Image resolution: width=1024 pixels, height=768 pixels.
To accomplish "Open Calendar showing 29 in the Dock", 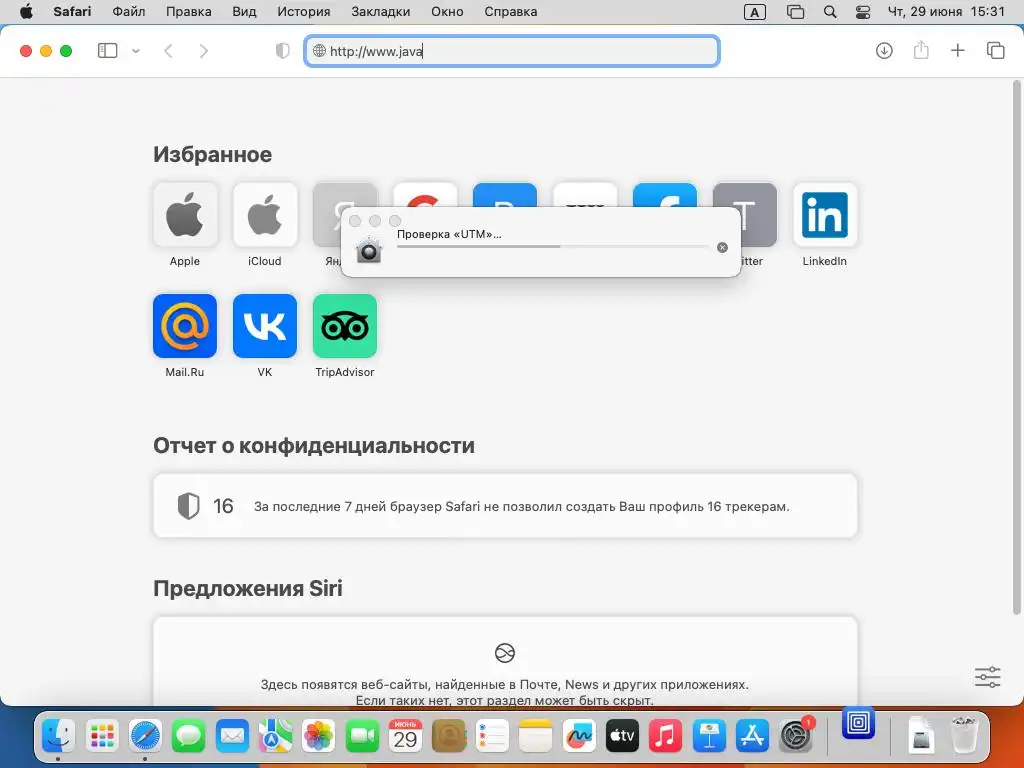I will [405, 736].
